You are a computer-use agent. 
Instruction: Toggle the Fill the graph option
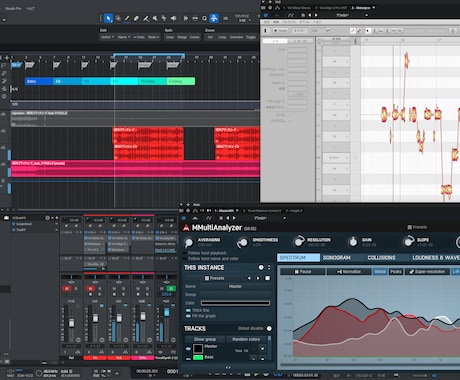[x=188, y=316]
